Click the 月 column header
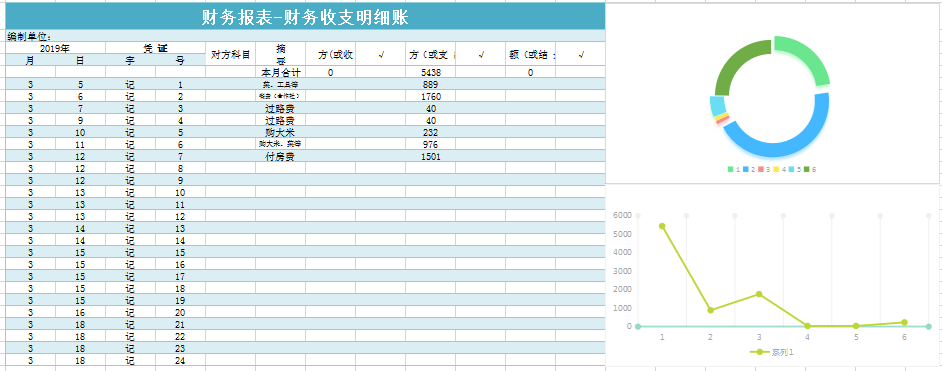 [x=31, y=60]
